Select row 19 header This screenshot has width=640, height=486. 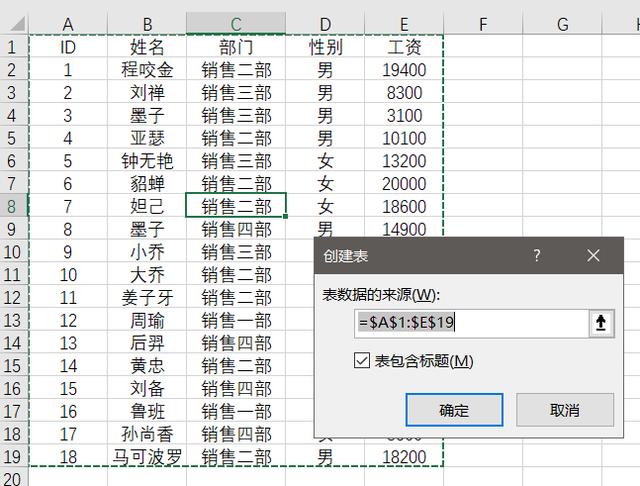12,457
